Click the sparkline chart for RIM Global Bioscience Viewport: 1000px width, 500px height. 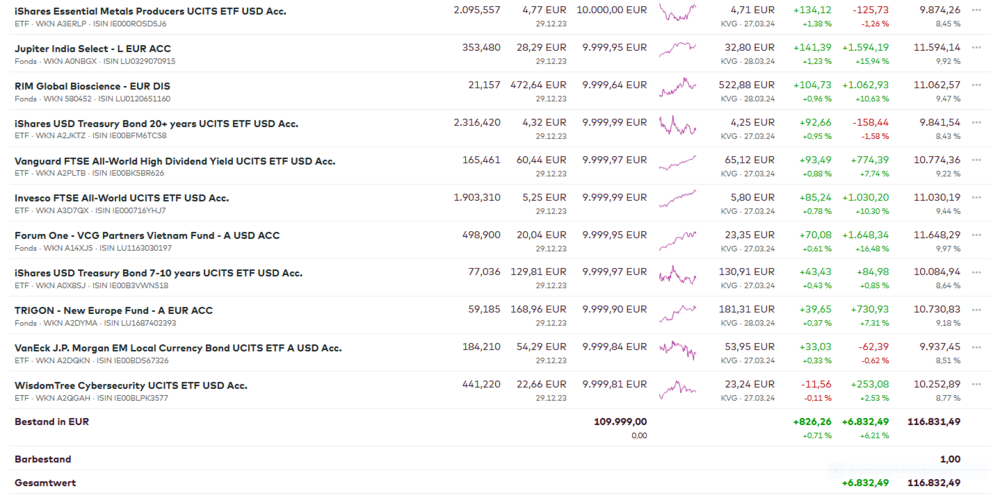pyautogui.click(x=677, y=87)
